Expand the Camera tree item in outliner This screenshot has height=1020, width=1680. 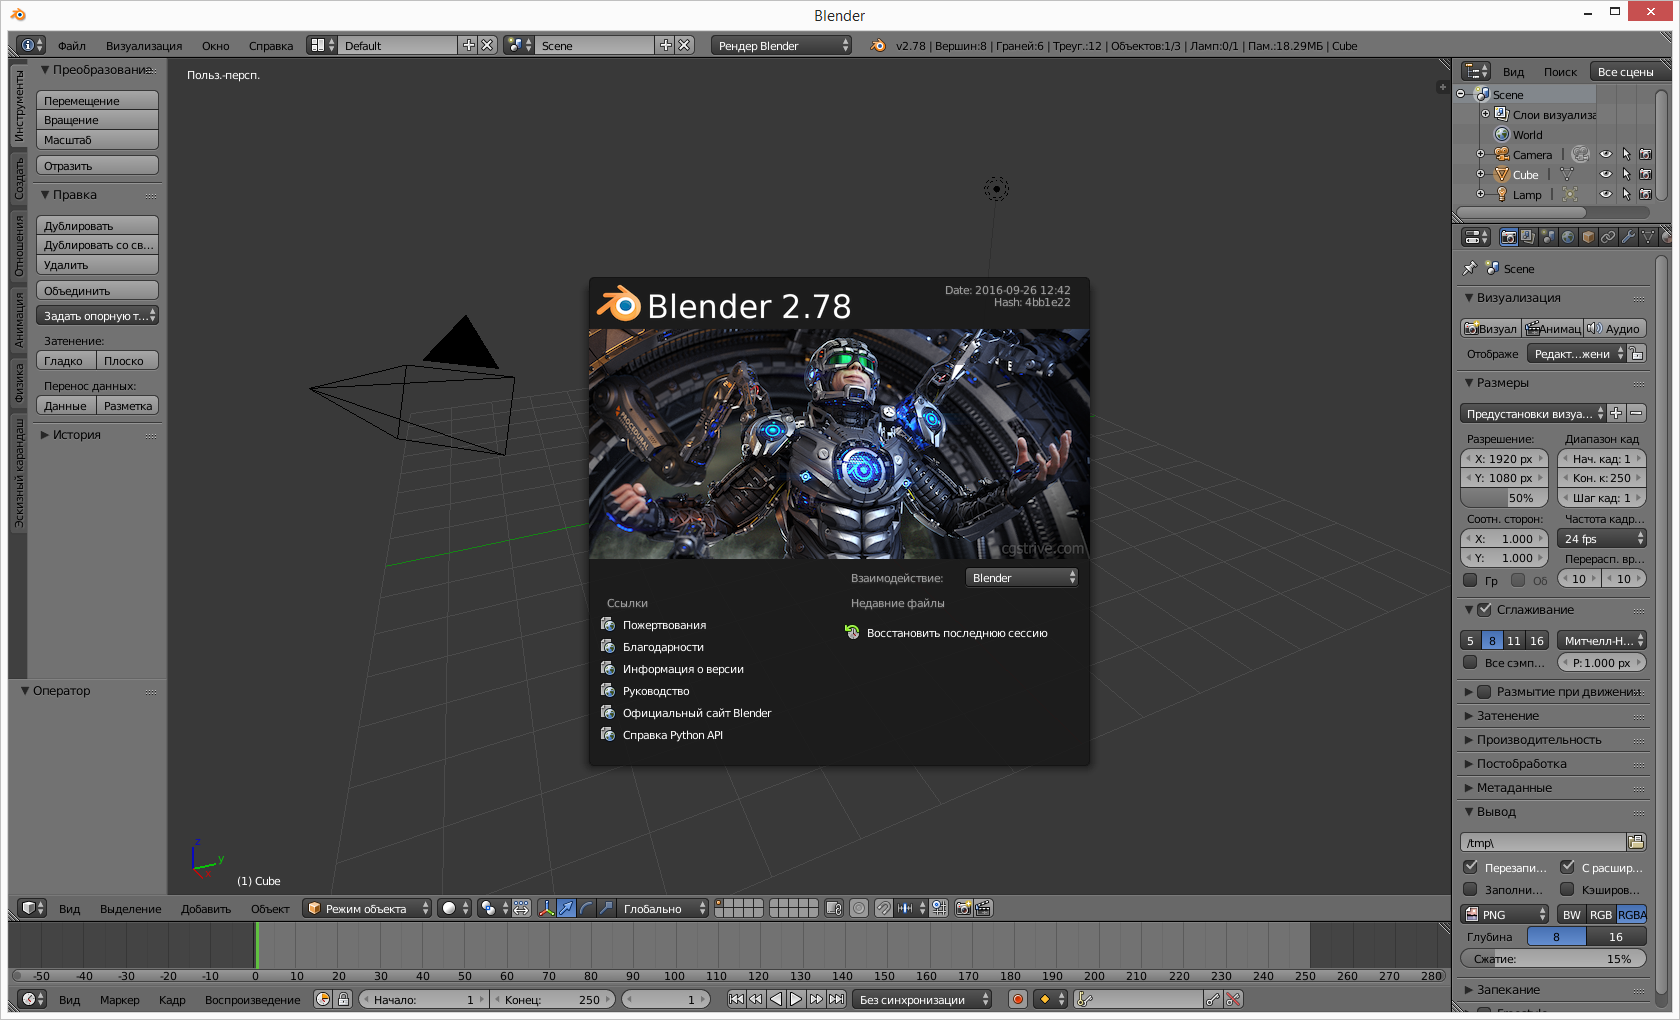click(x=1480, y=154)
